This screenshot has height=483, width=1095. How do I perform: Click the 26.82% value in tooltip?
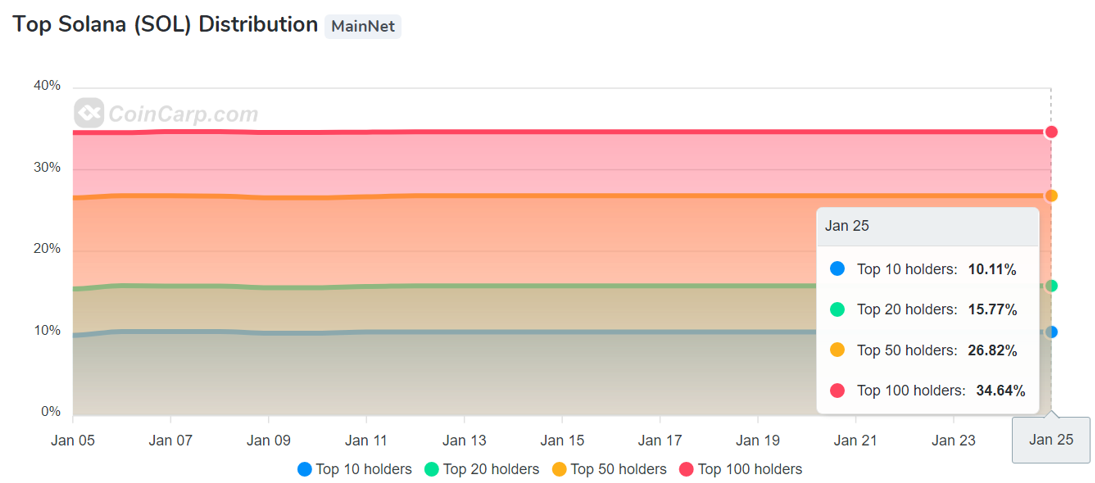(x=992, y=350)
